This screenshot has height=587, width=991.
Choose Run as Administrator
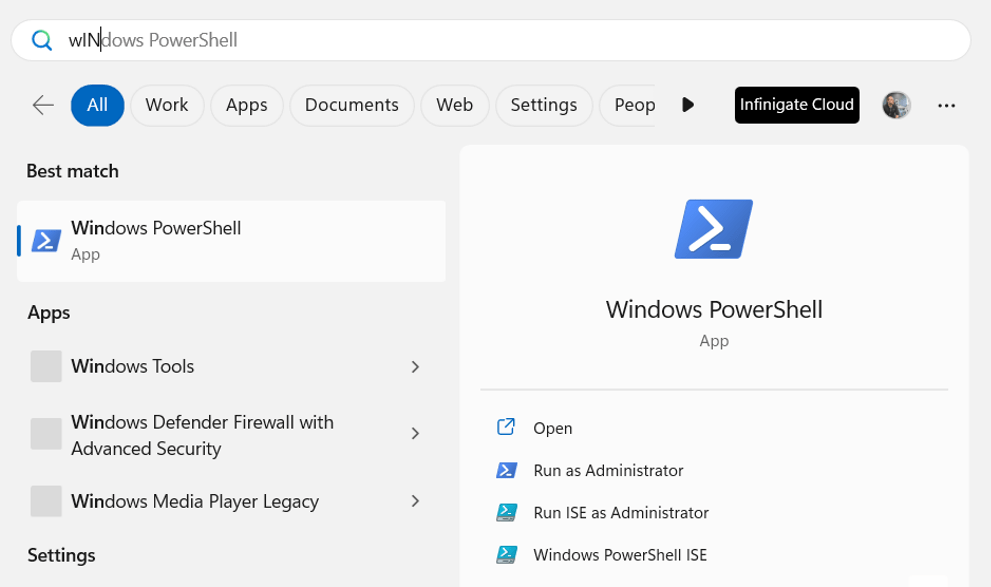tap(608, 471)
